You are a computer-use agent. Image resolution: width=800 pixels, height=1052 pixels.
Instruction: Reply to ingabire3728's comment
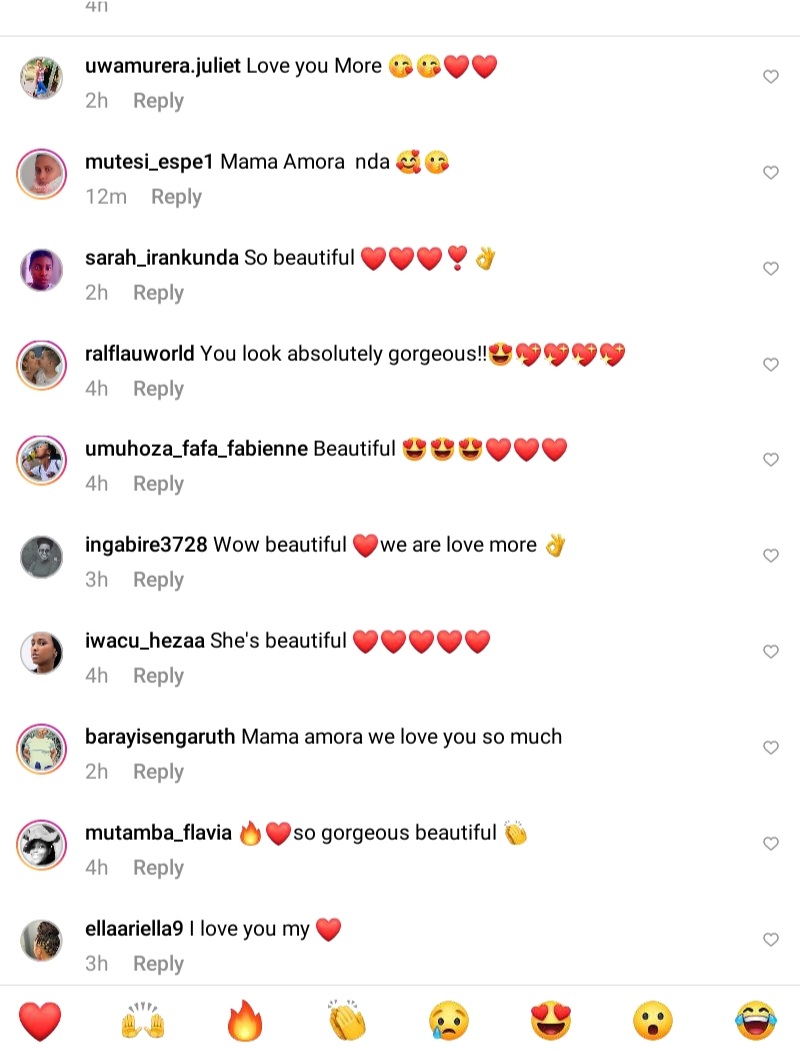158,580
